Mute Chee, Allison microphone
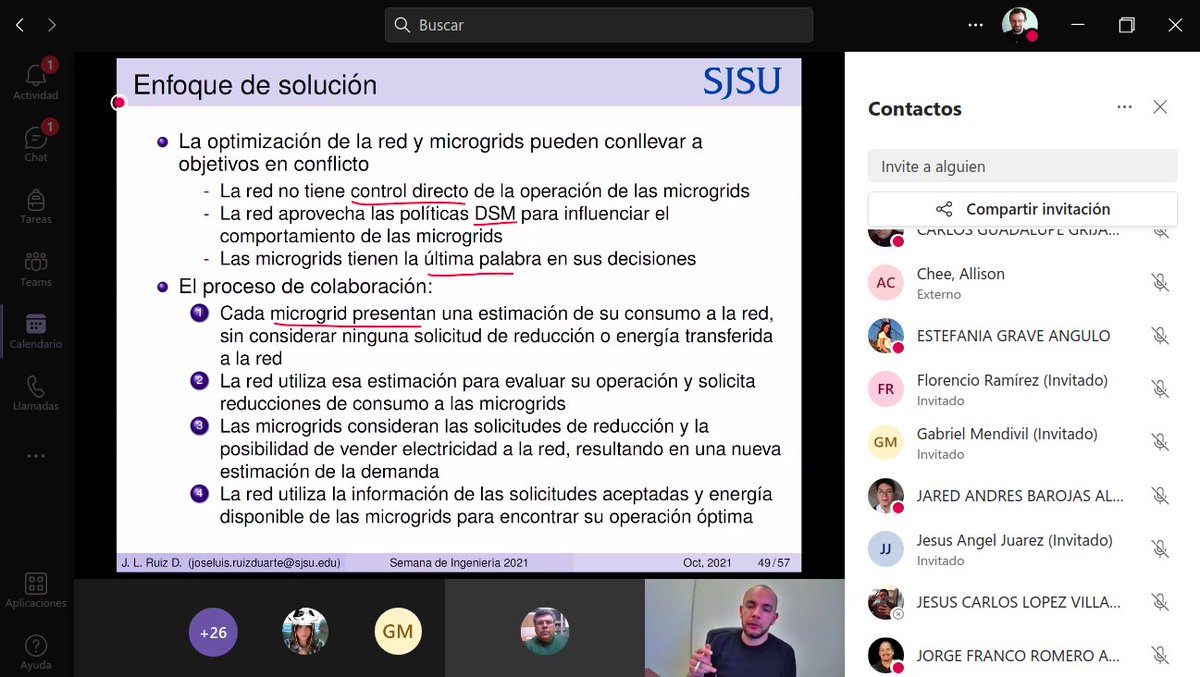Screen dimensions: 1200x677 [1160, 283]
